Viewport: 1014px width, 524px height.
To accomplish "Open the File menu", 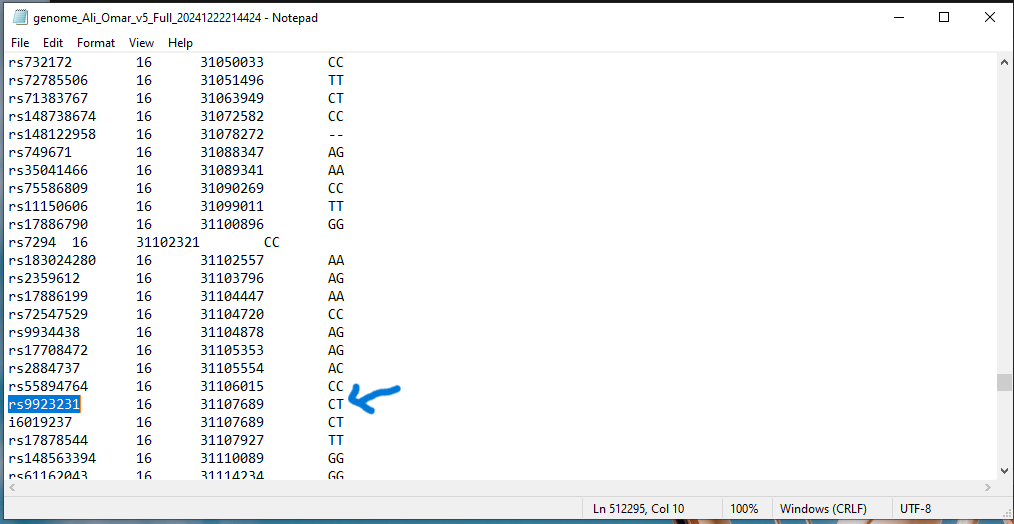I will 20,43.
